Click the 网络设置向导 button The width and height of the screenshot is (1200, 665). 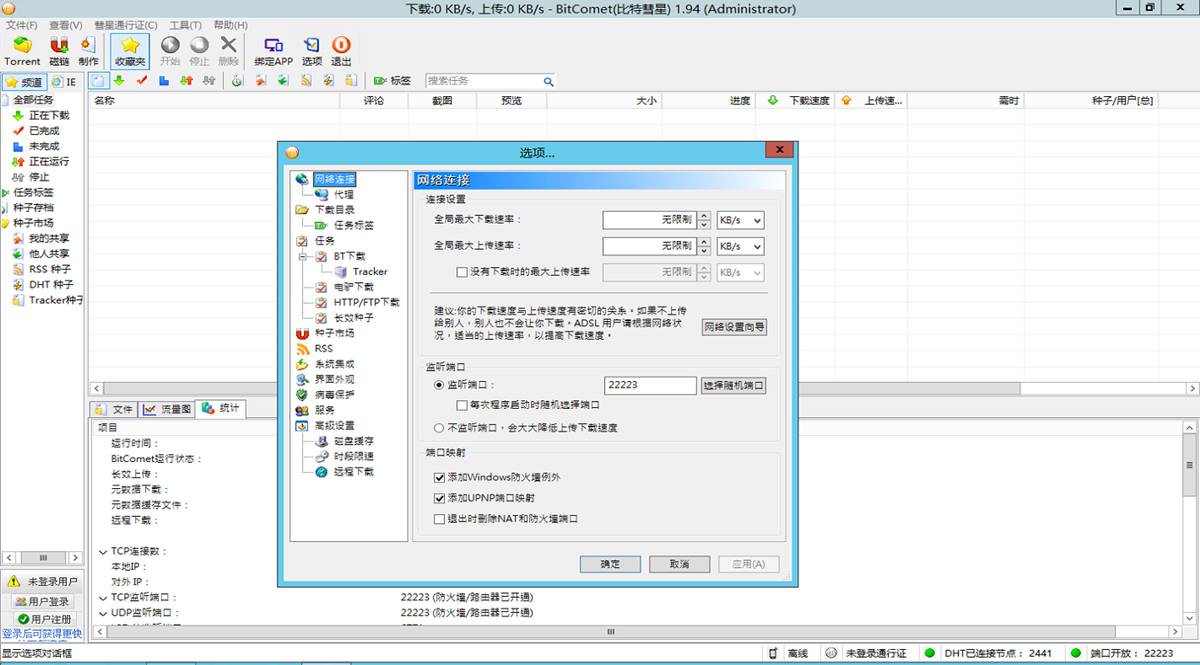(735, 328)
